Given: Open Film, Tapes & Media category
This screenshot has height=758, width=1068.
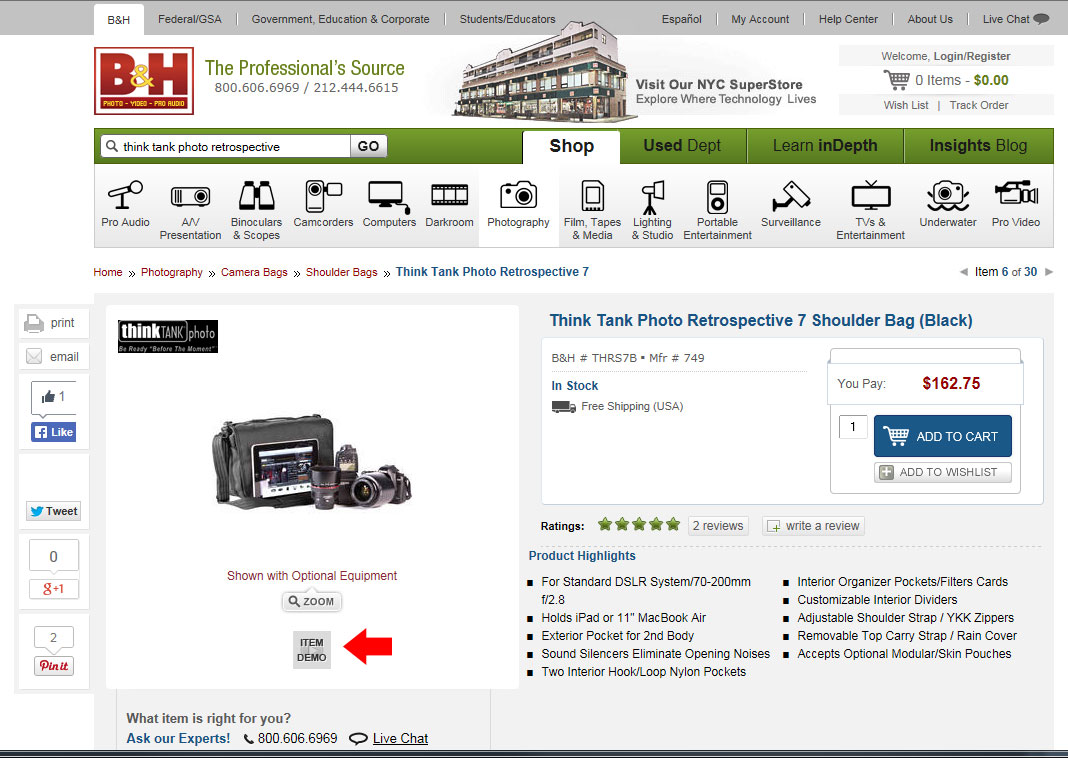Looking at the screenshot, I should (x=592, y=210).
